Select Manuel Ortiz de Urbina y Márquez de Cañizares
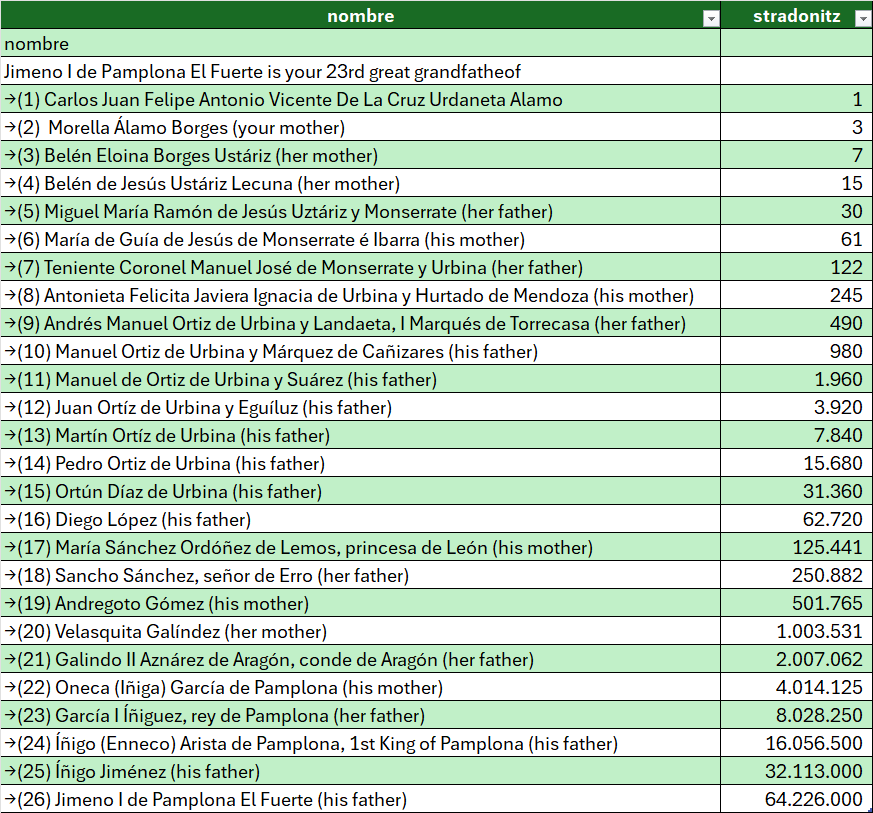 [x=361, y=351]
